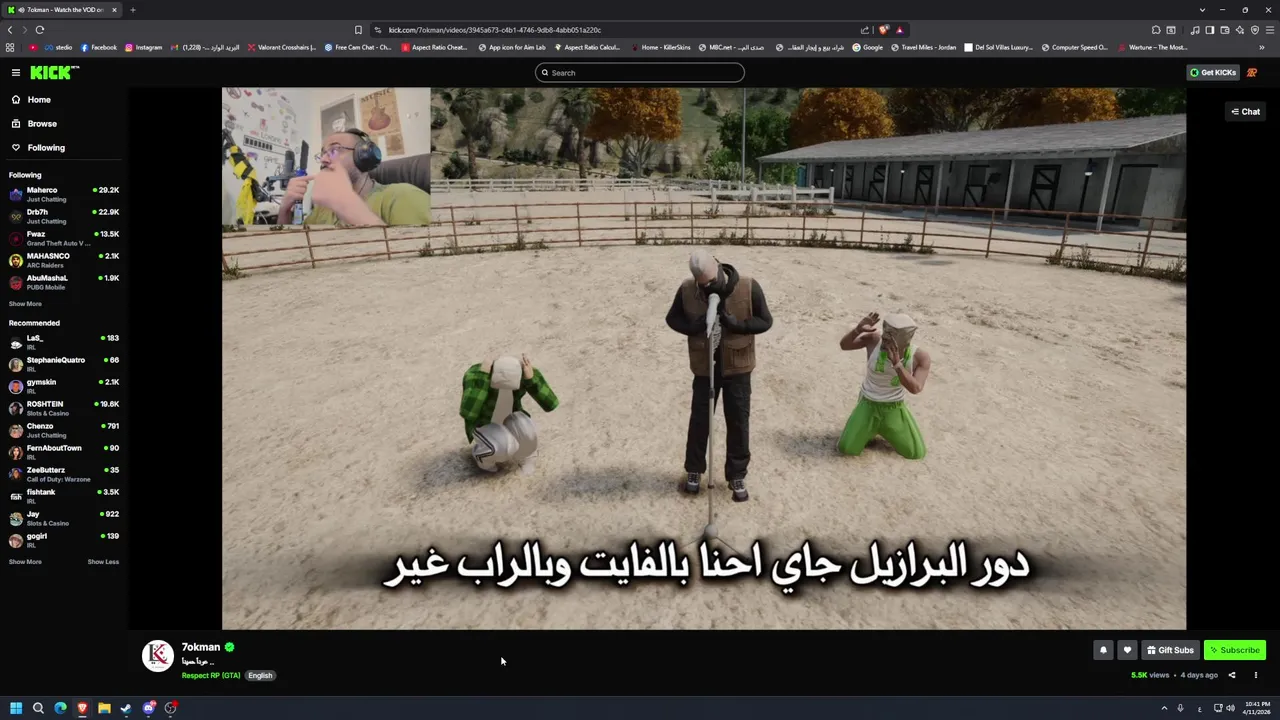Open the browser extensions puzzle icon
The width and height of the screenshot is (1280, 720).
point(1156,30)
